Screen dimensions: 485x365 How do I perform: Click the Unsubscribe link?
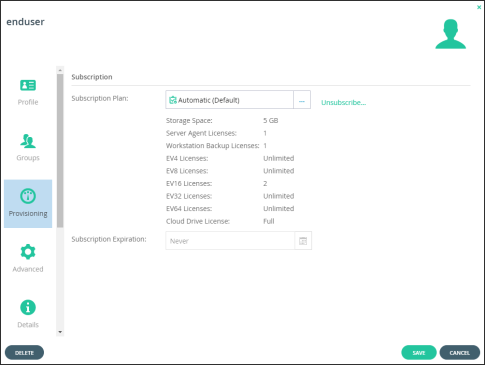(344, 102)
